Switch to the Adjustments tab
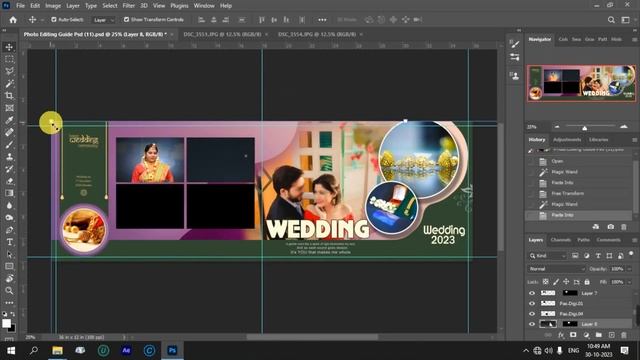 tap(567, 140)
